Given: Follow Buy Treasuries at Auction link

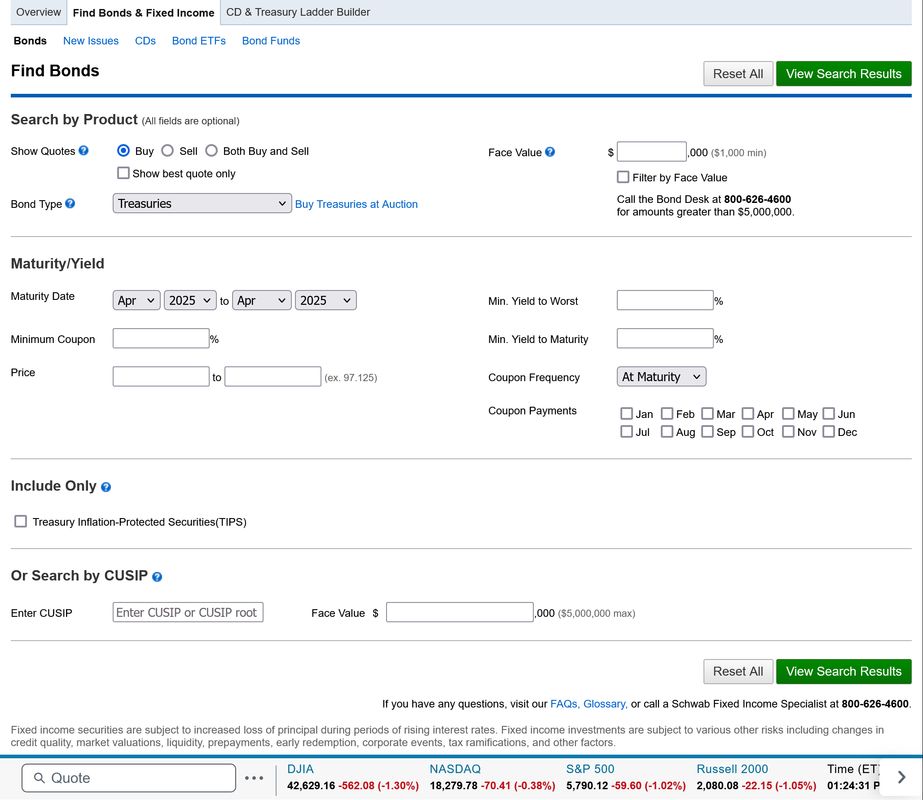Looking at the screenshot, I should click(x=356, y=204).
